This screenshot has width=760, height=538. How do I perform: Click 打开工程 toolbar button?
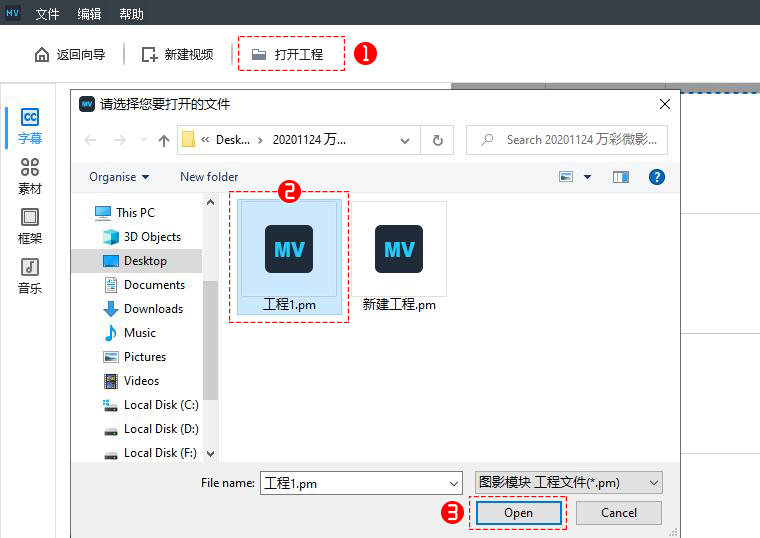(x=288, y=54)
